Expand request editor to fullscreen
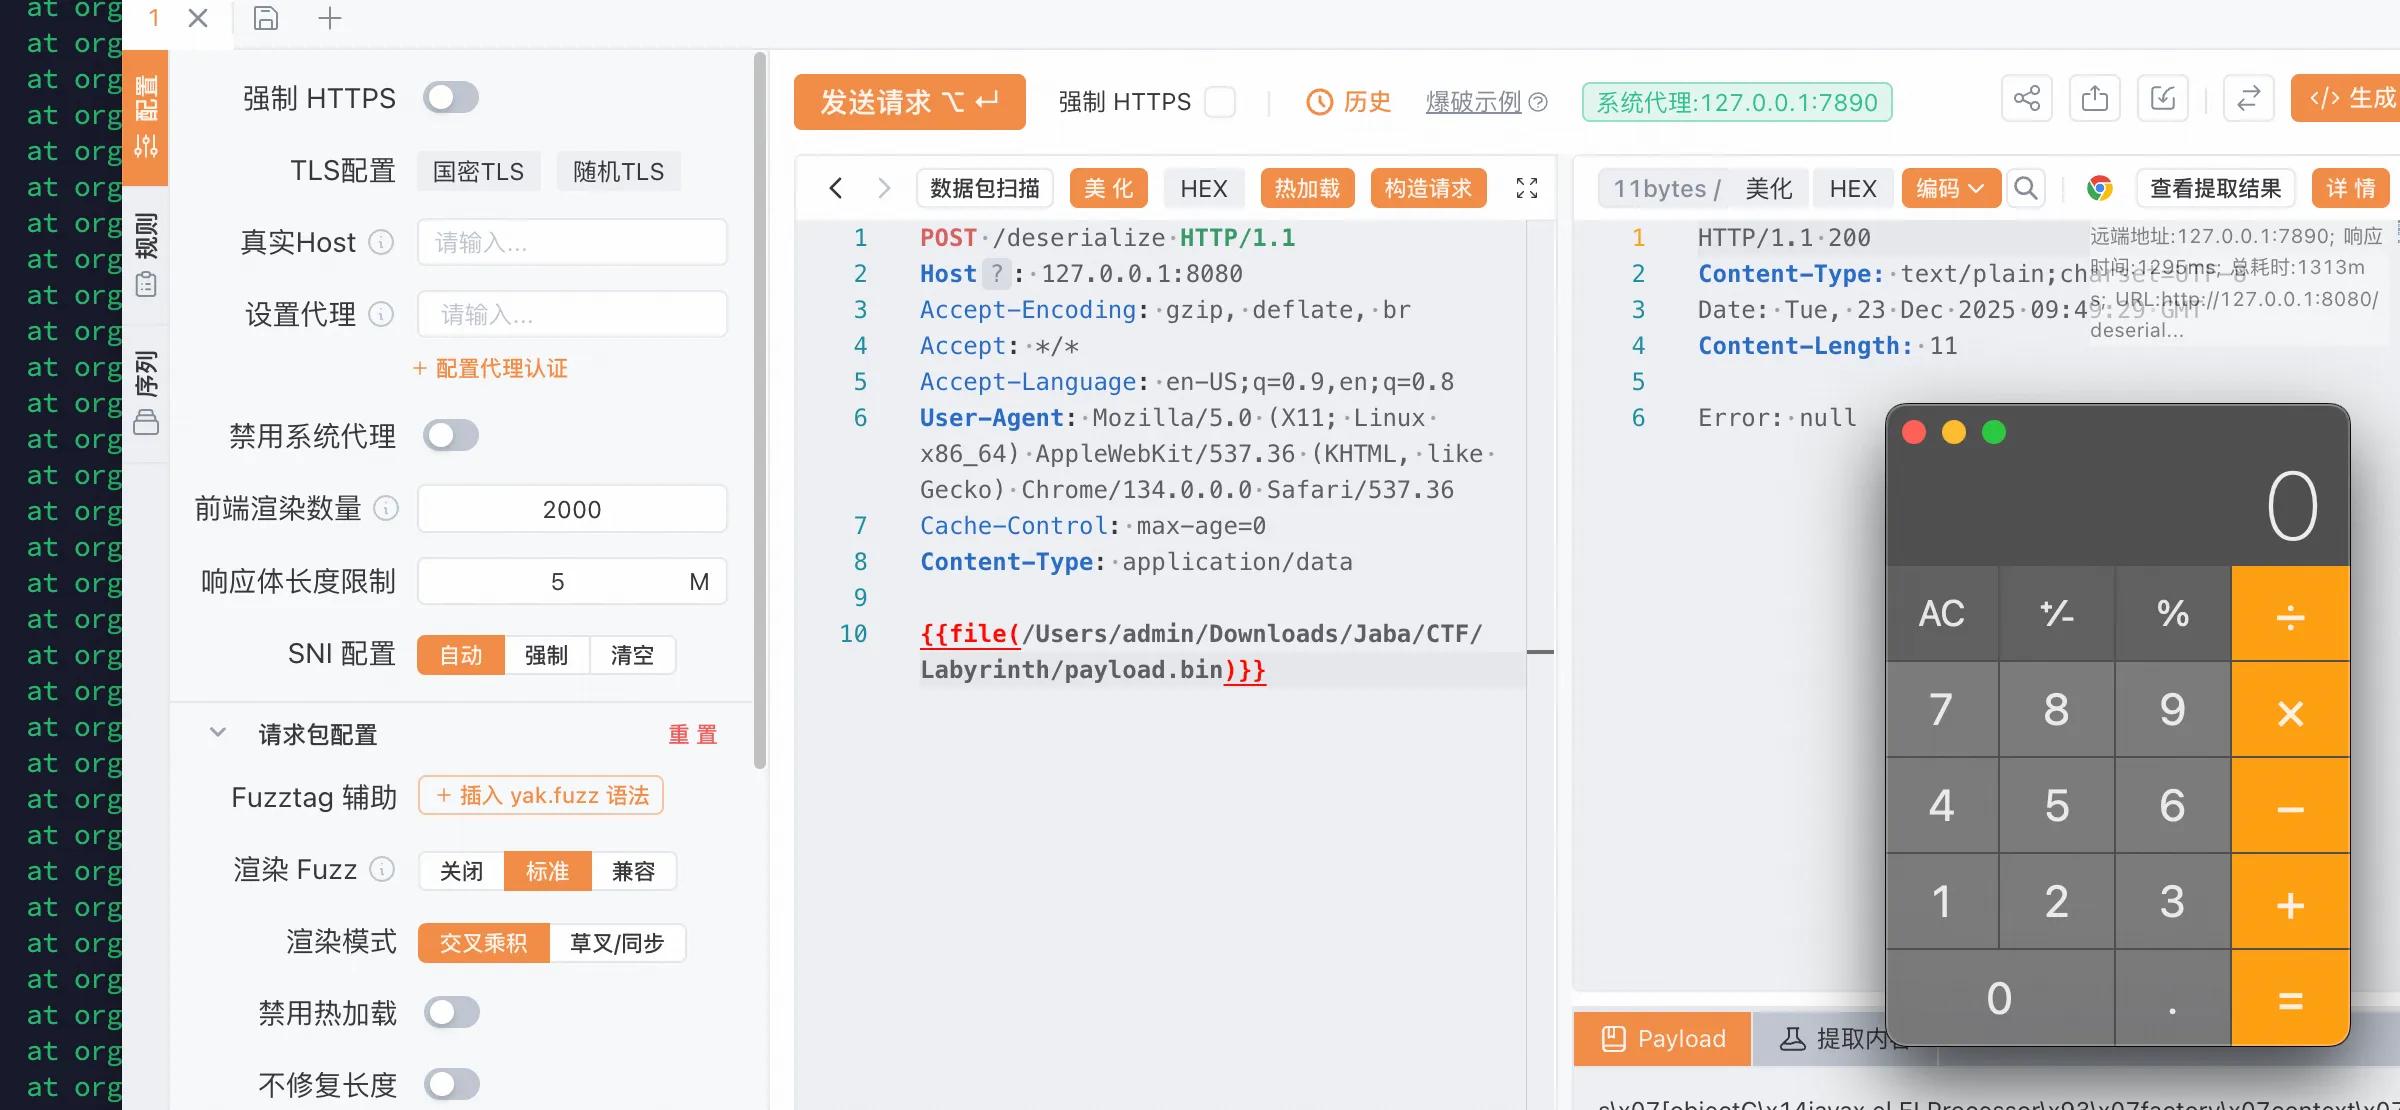This screenshot has height=1110, width=2400. [x=1526, y=188]
